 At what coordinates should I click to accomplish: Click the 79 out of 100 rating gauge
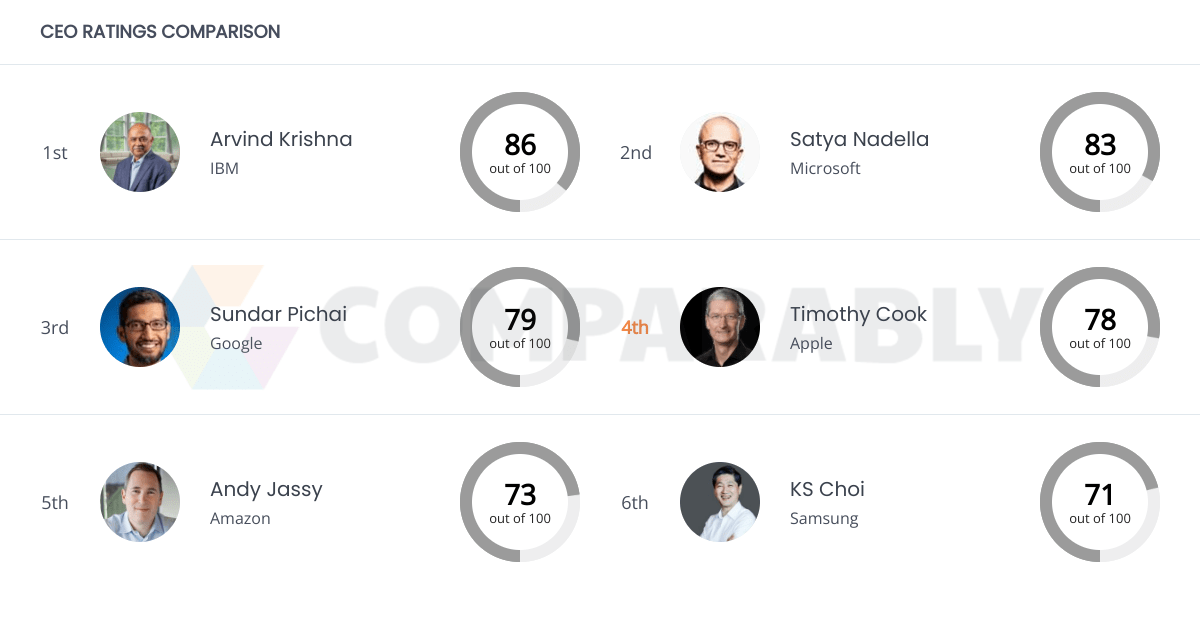click(x=520, y=327)
